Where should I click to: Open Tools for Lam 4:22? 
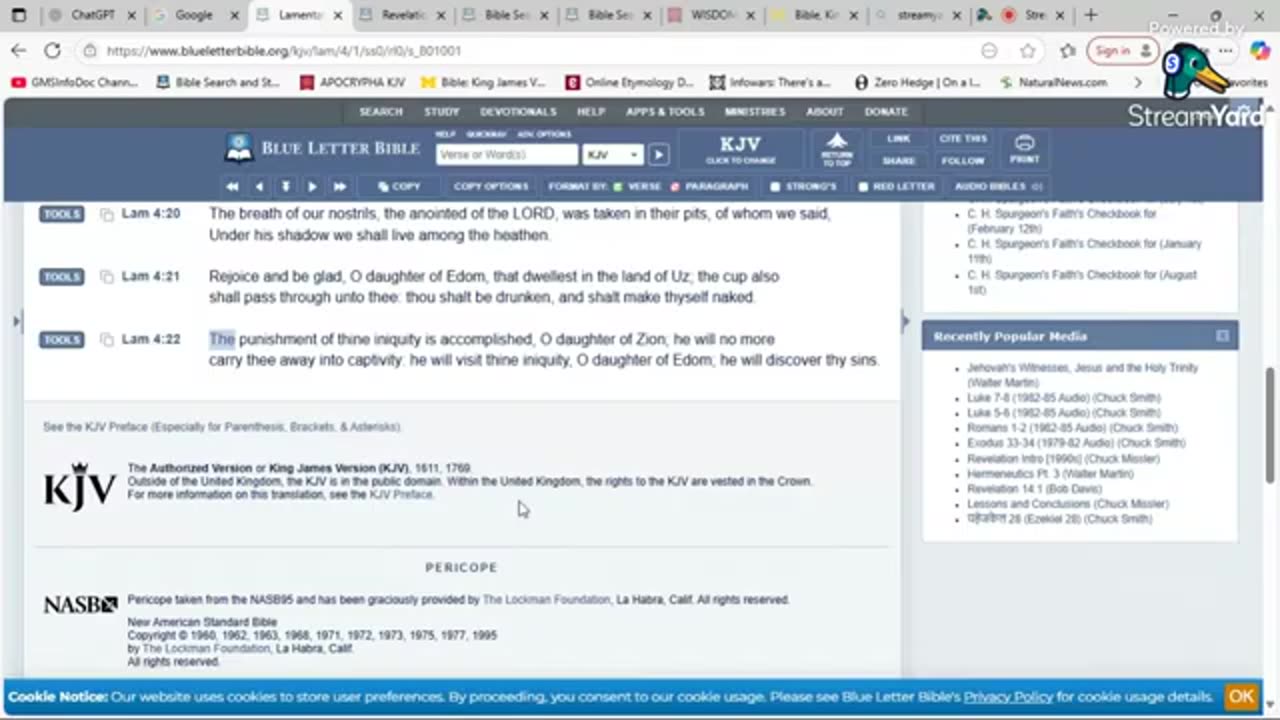click(62, 340)
